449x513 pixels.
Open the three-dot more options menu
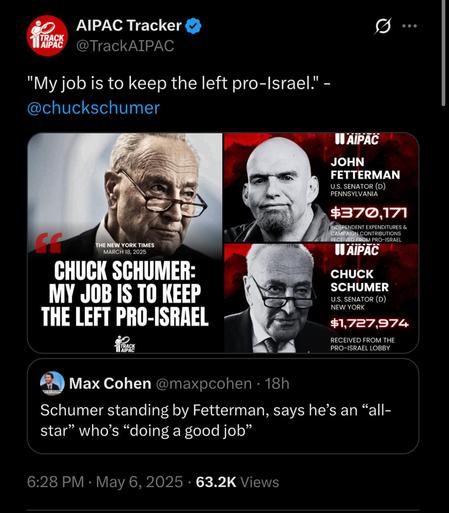[x=410, y=26]
